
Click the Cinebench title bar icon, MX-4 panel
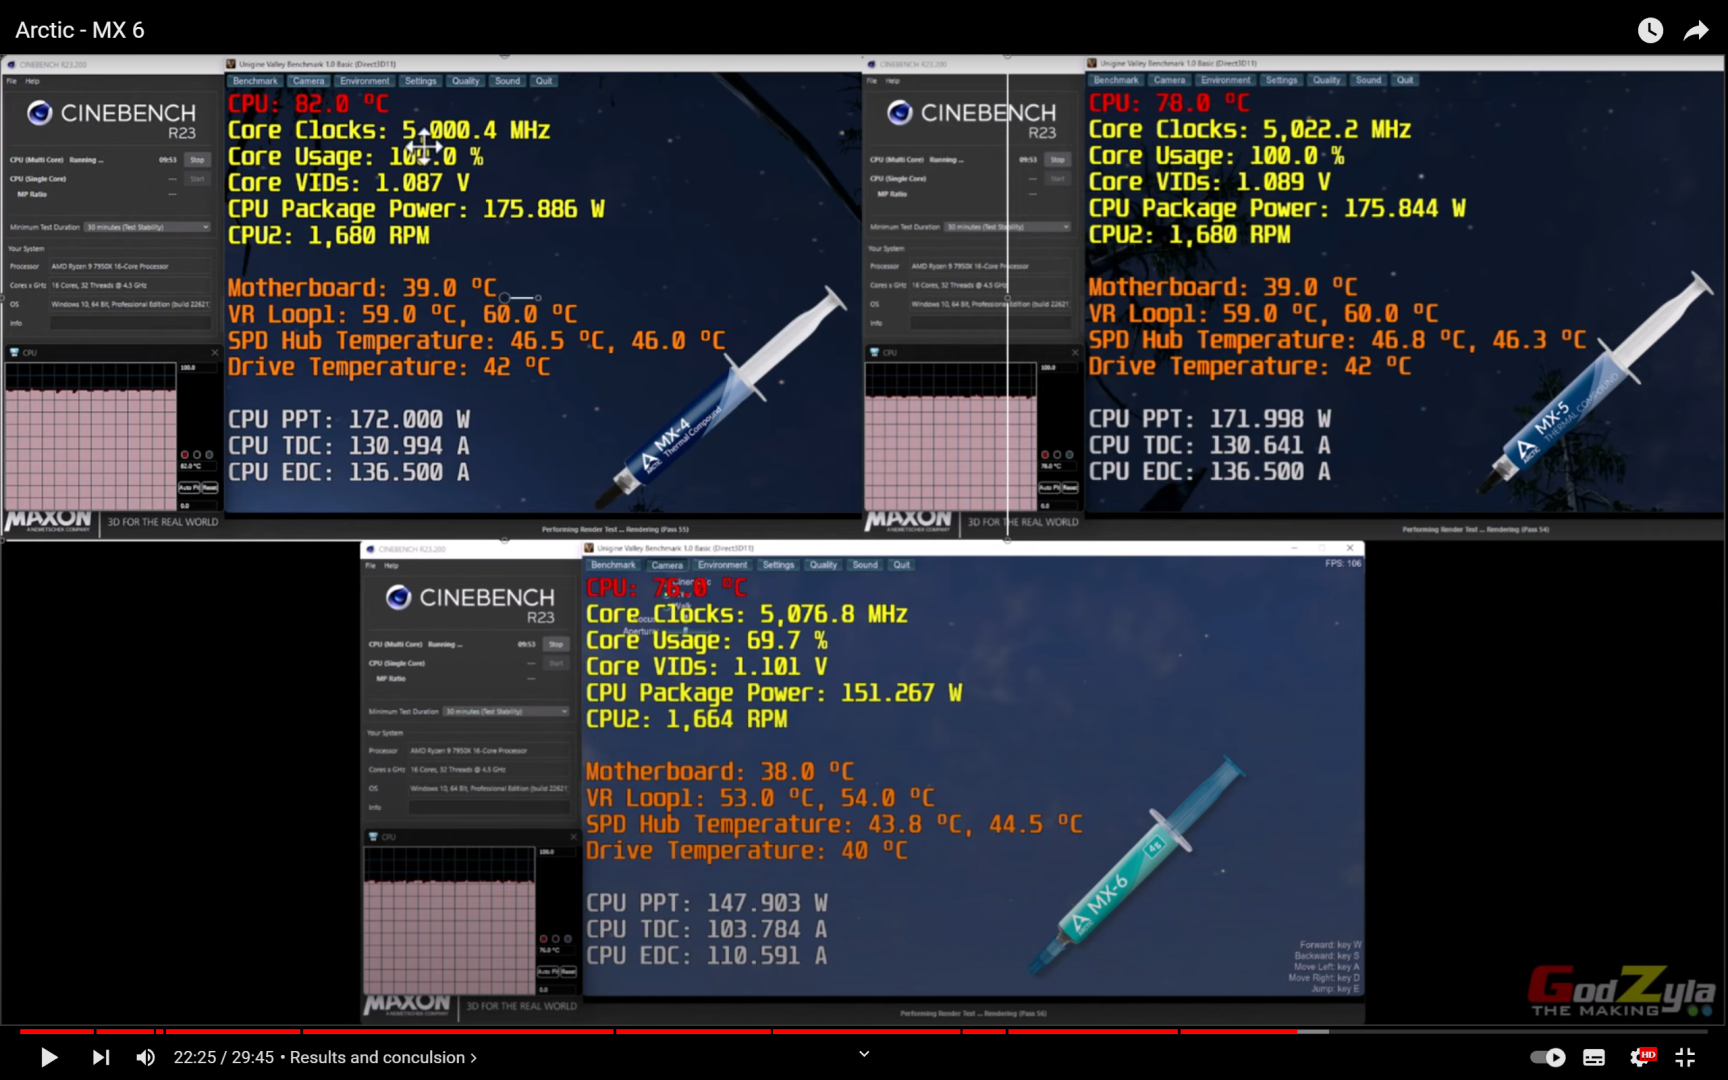11,64
